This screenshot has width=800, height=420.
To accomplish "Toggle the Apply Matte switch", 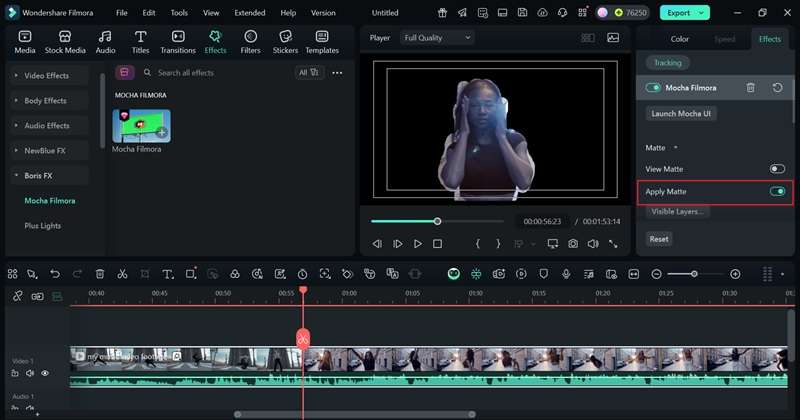I will (x=777, y=191).
